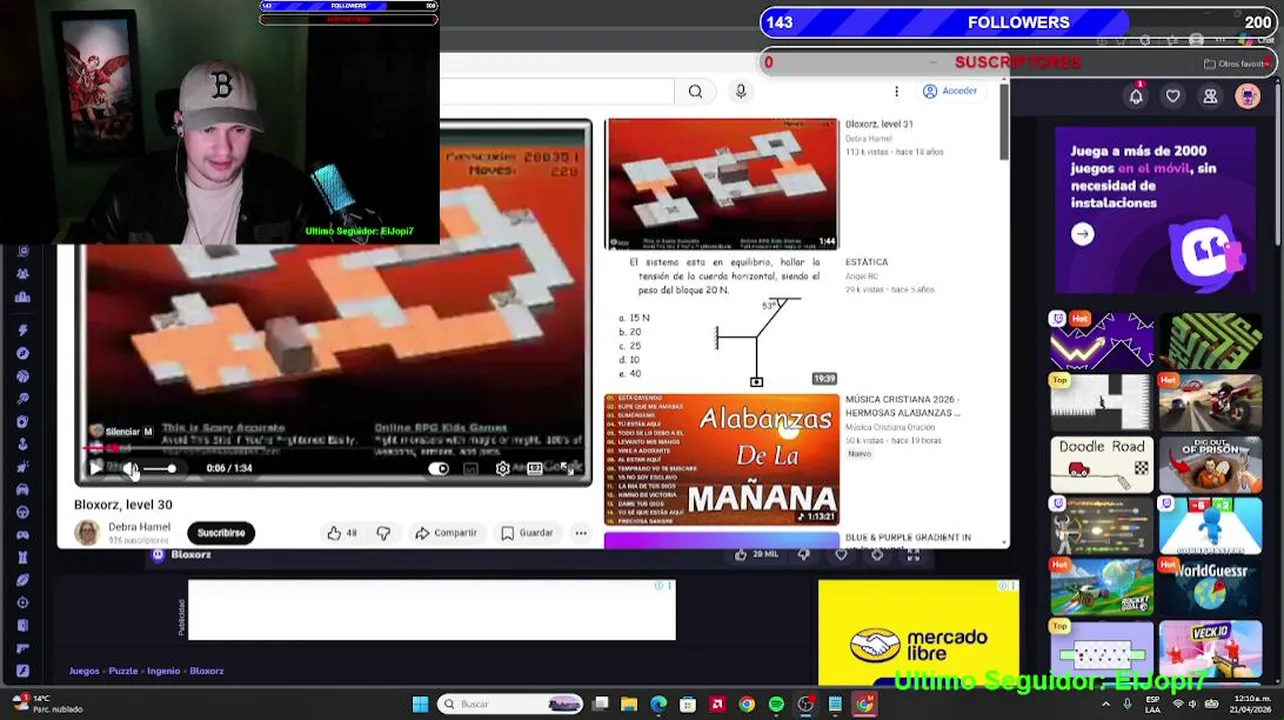This screenshot has height=720, width=1284.
Task: Adjust the video volume slider
Action: click(x=159, y=468)
